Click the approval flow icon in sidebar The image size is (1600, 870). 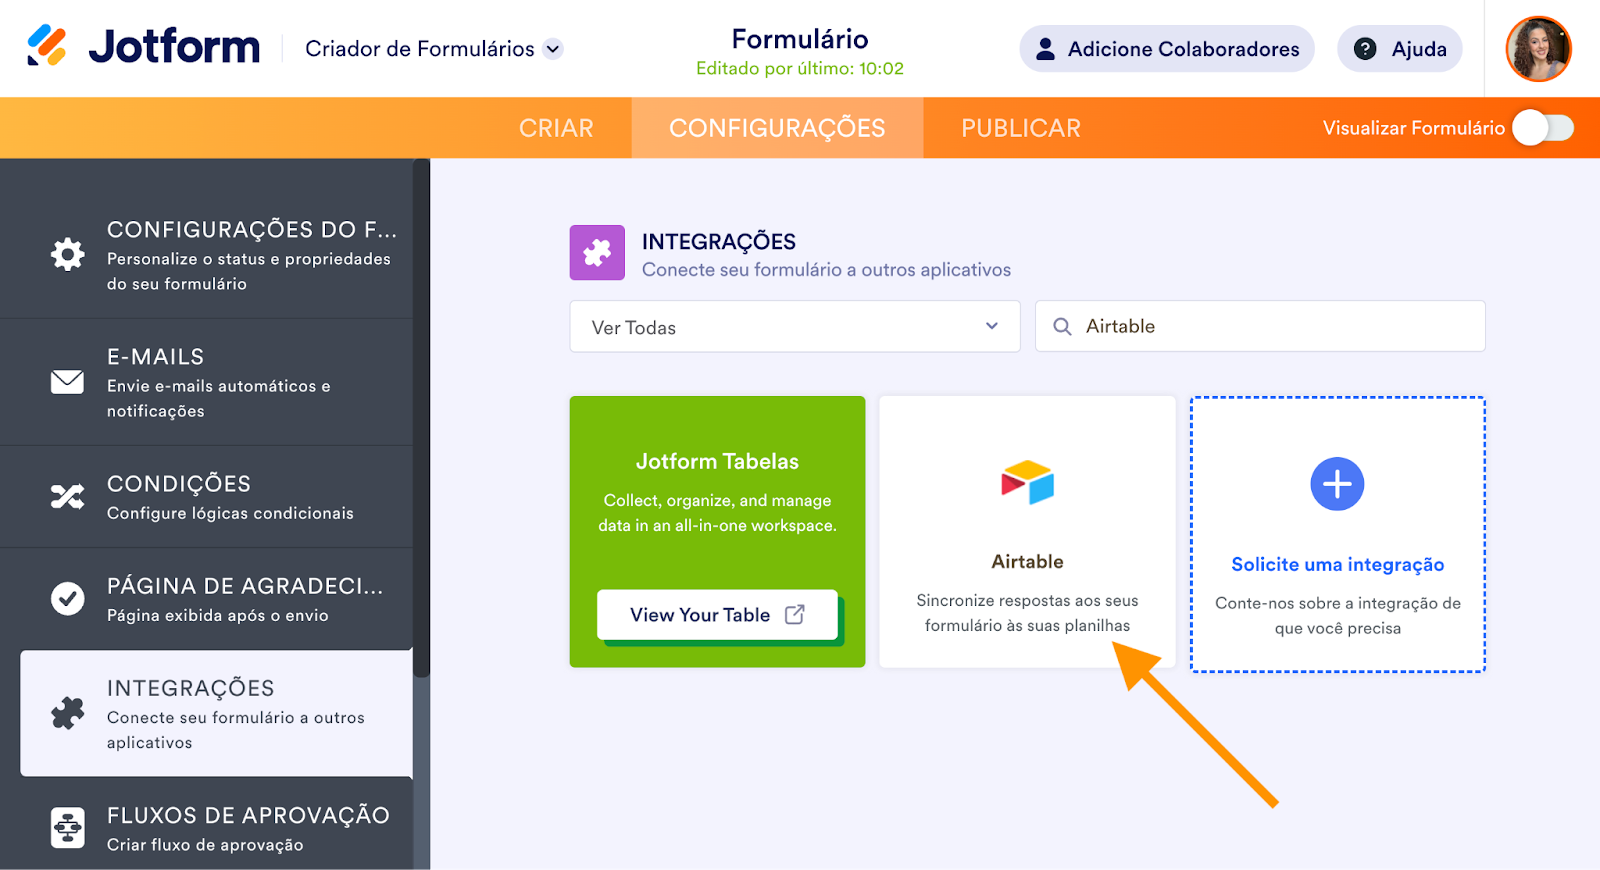click(68, 827)
